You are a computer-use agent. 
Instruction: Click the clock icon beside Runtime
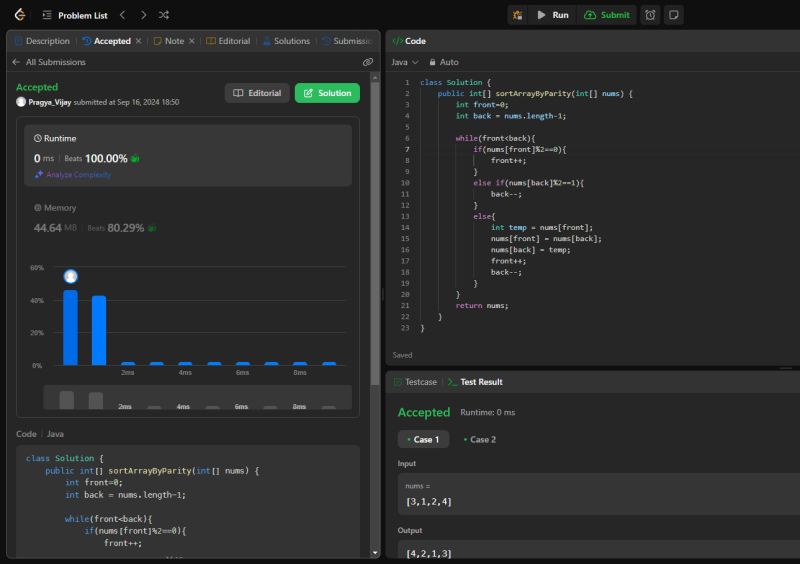[x=38, y=138]
